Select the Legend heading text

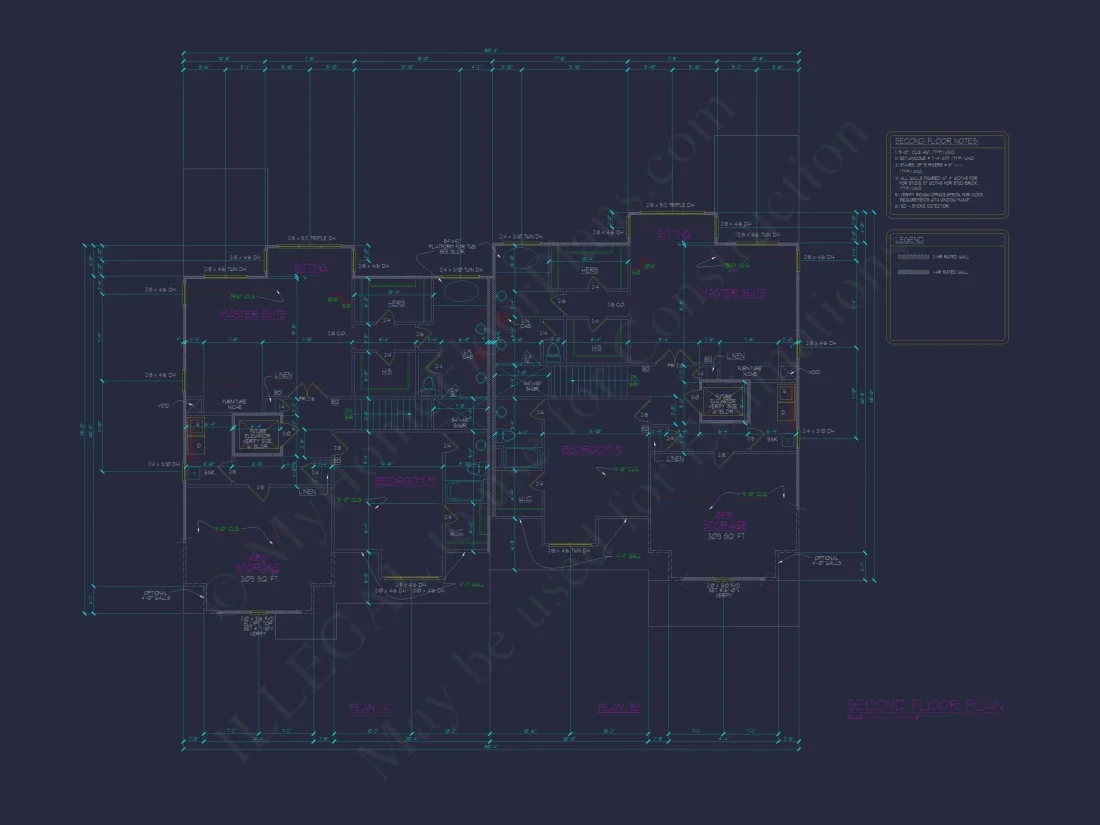coord(910,241)
